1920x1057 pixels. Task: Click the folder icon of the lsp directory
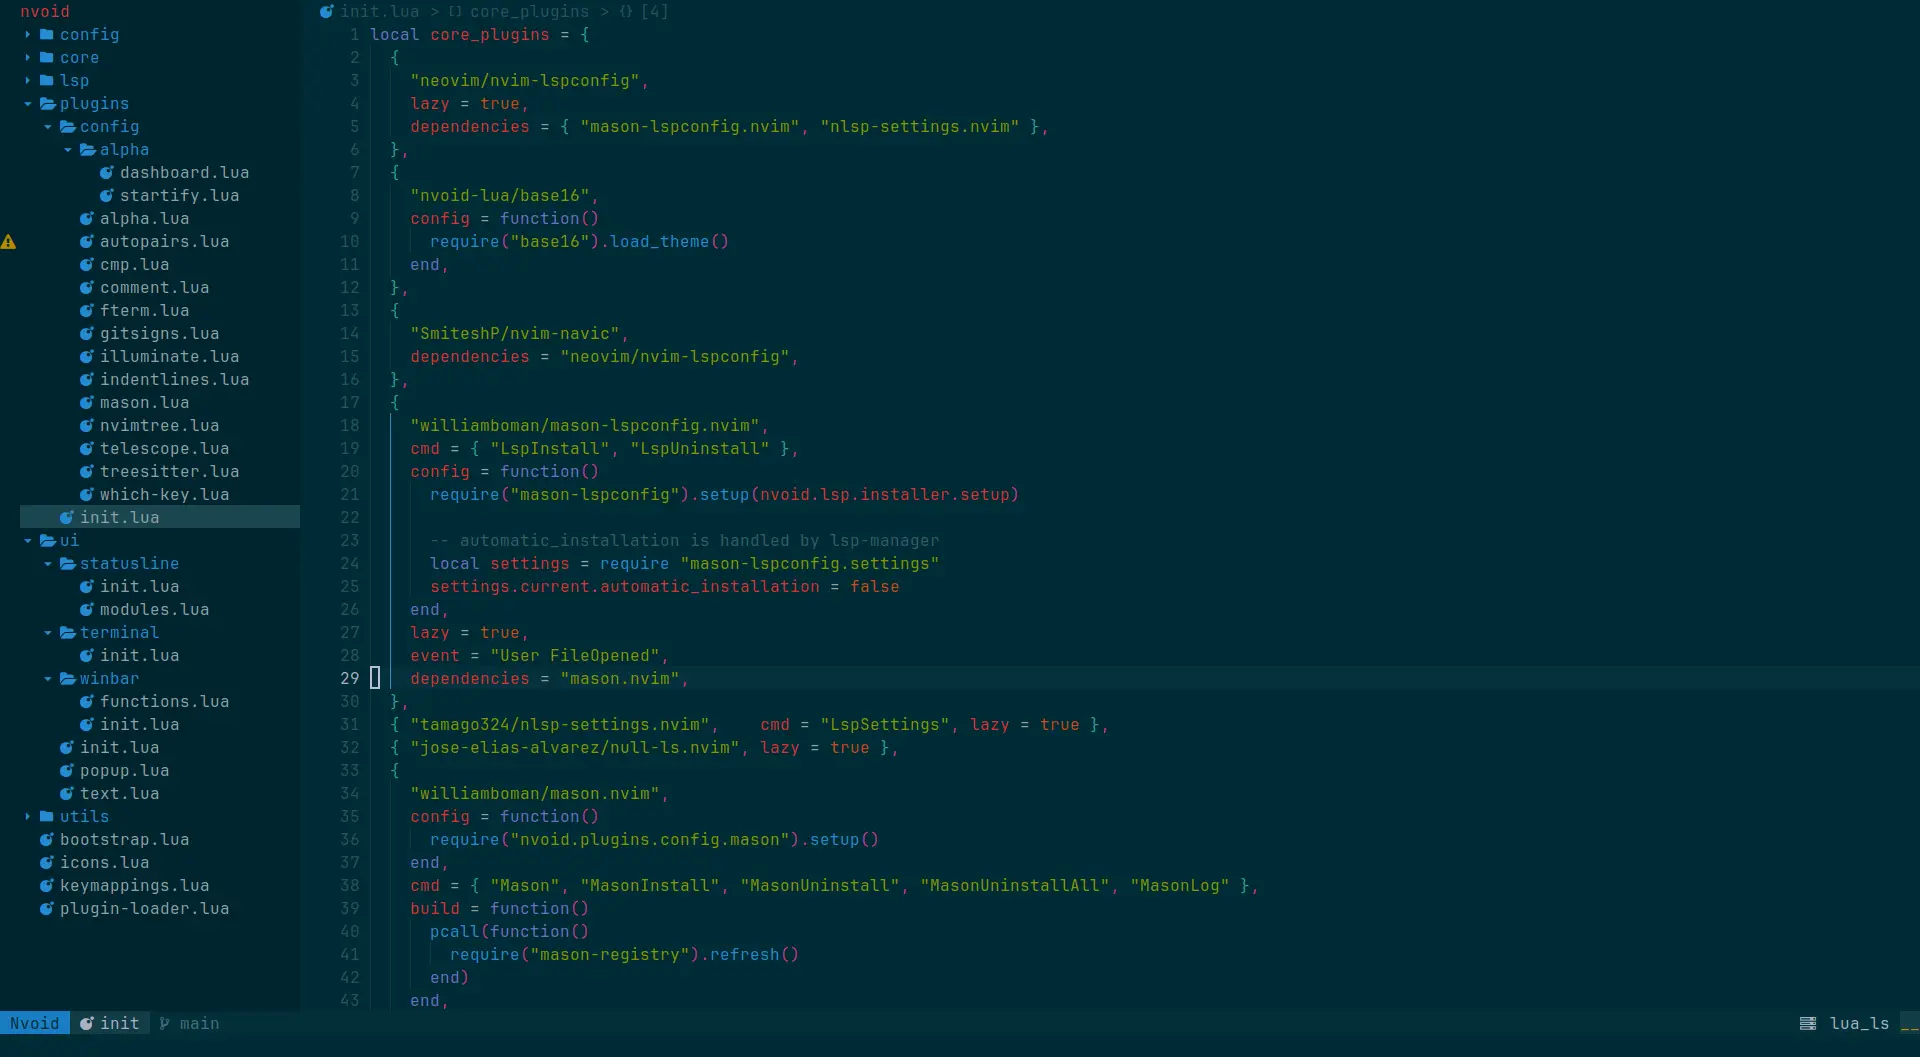pyautogui.click(x=46, y=81)
